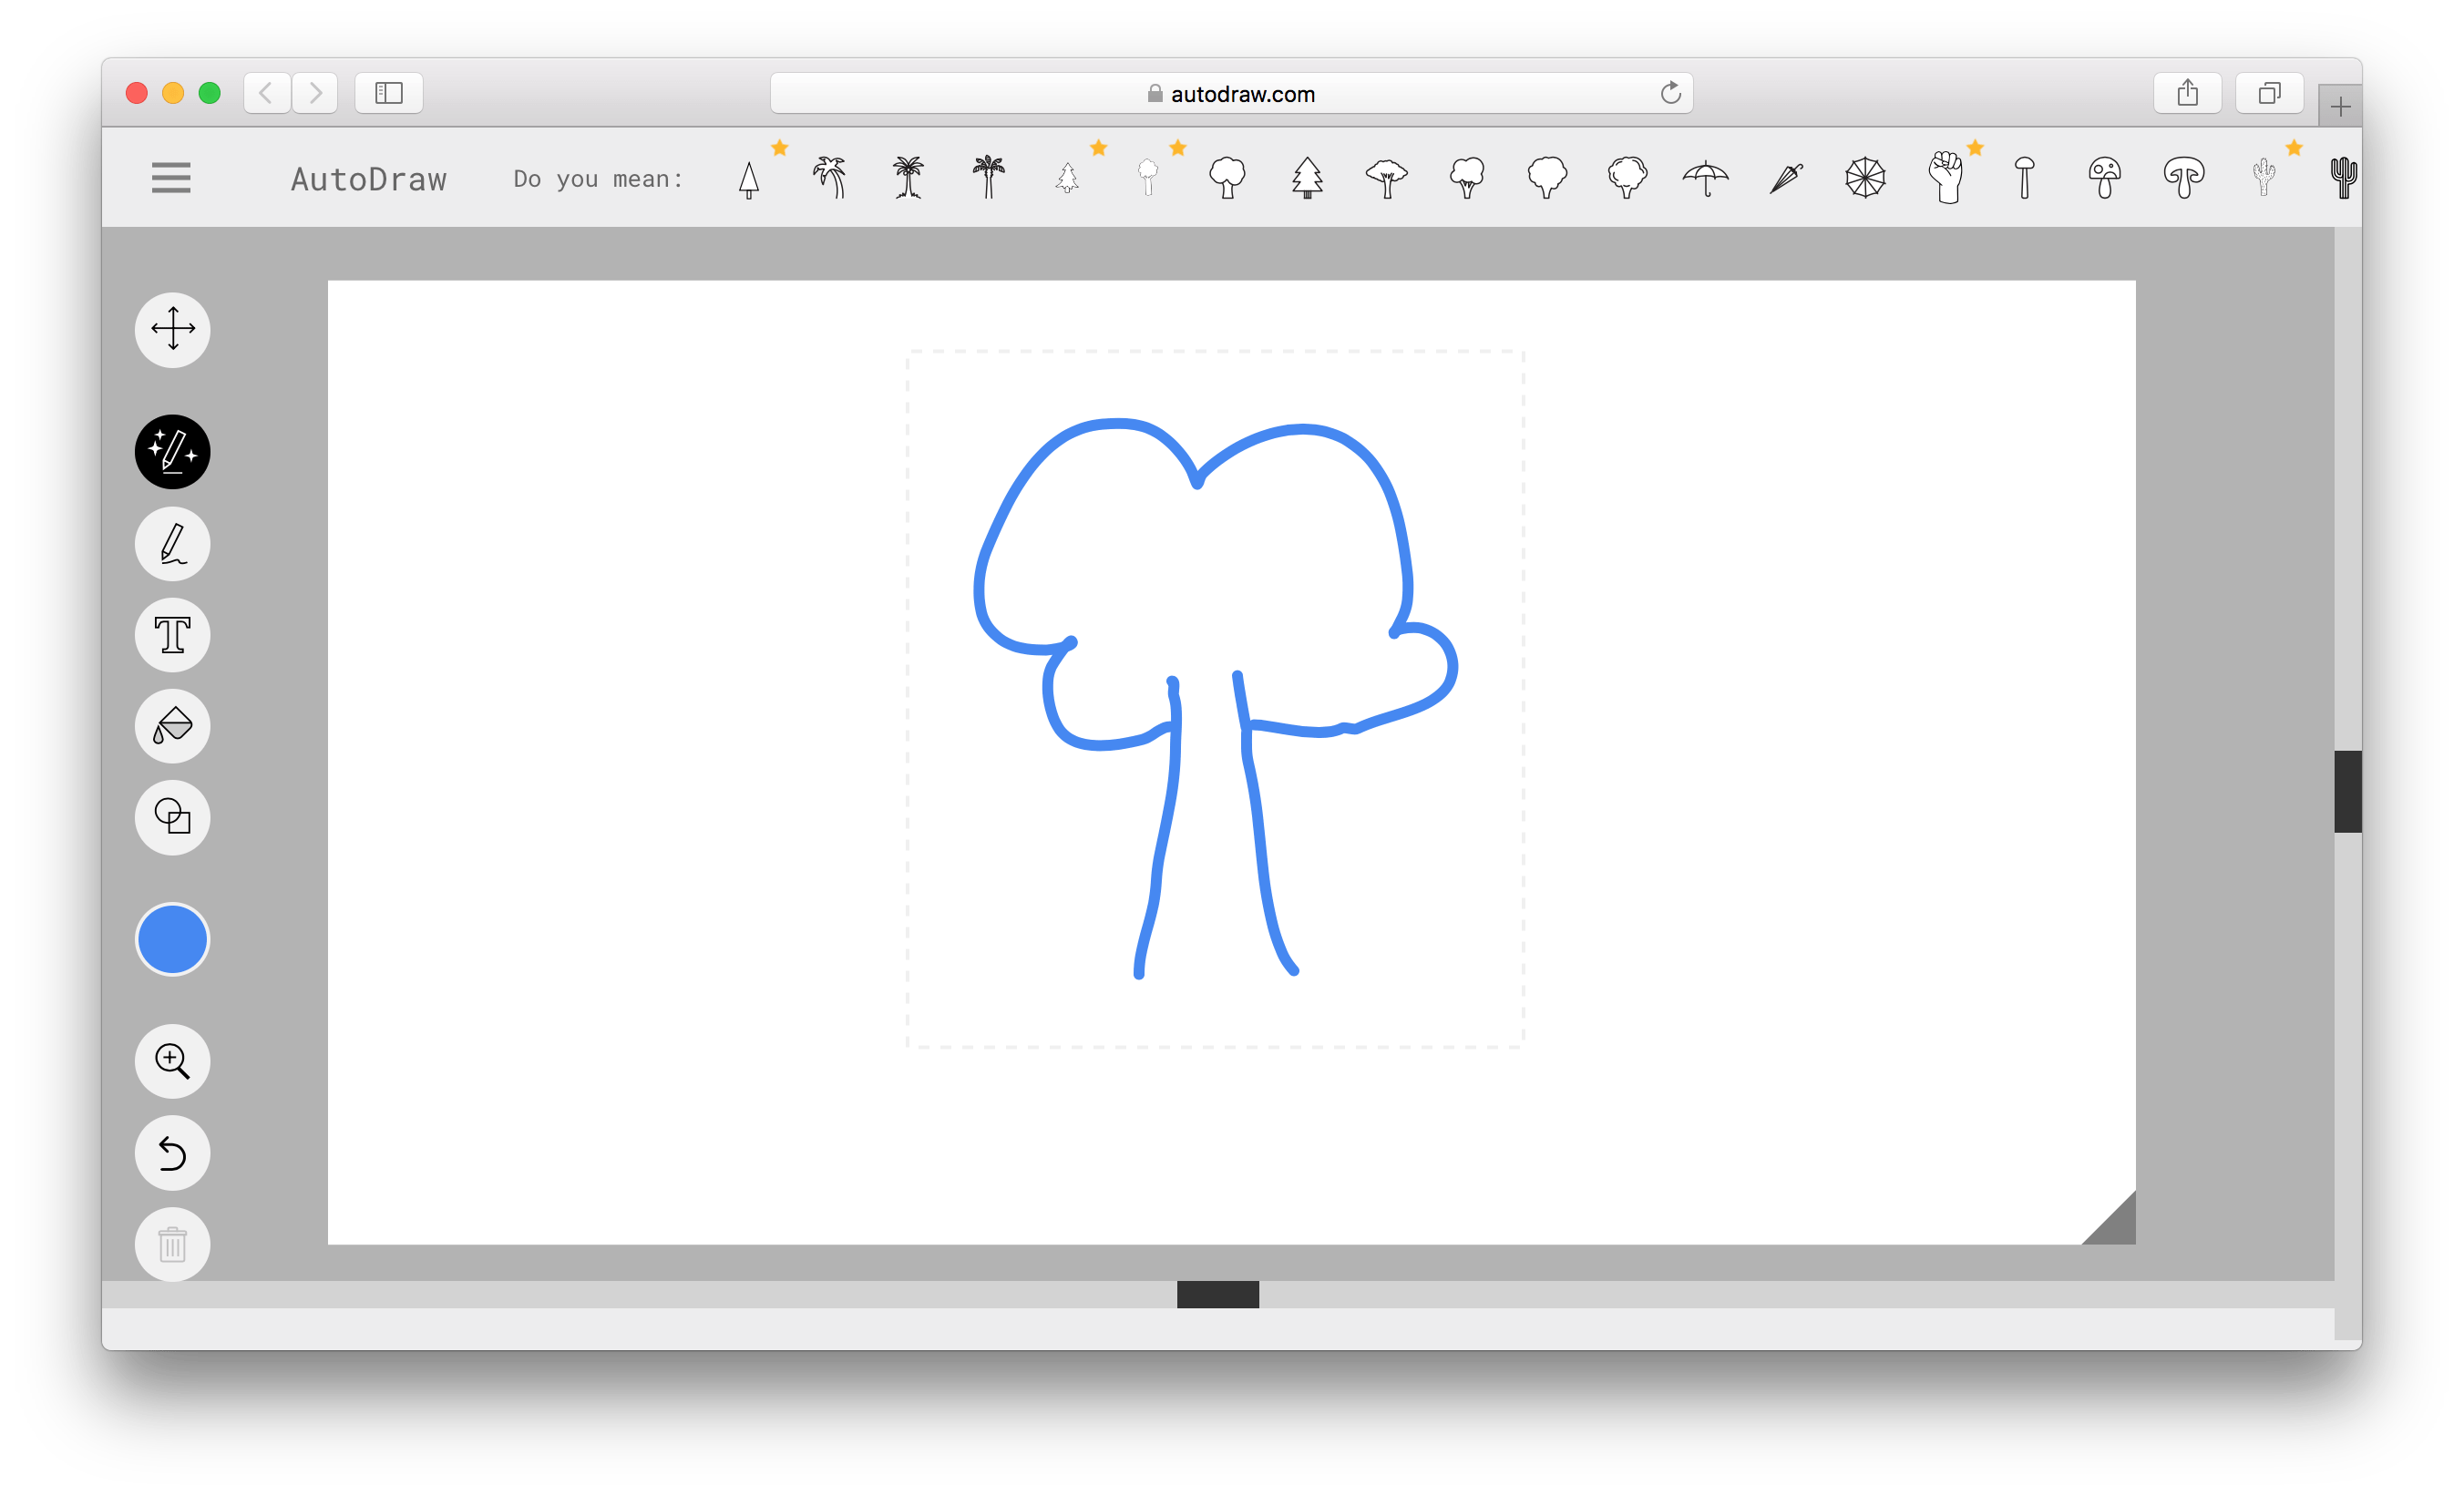
Task: Click the Undo arrow button
Action: [x=173, y=1153]
